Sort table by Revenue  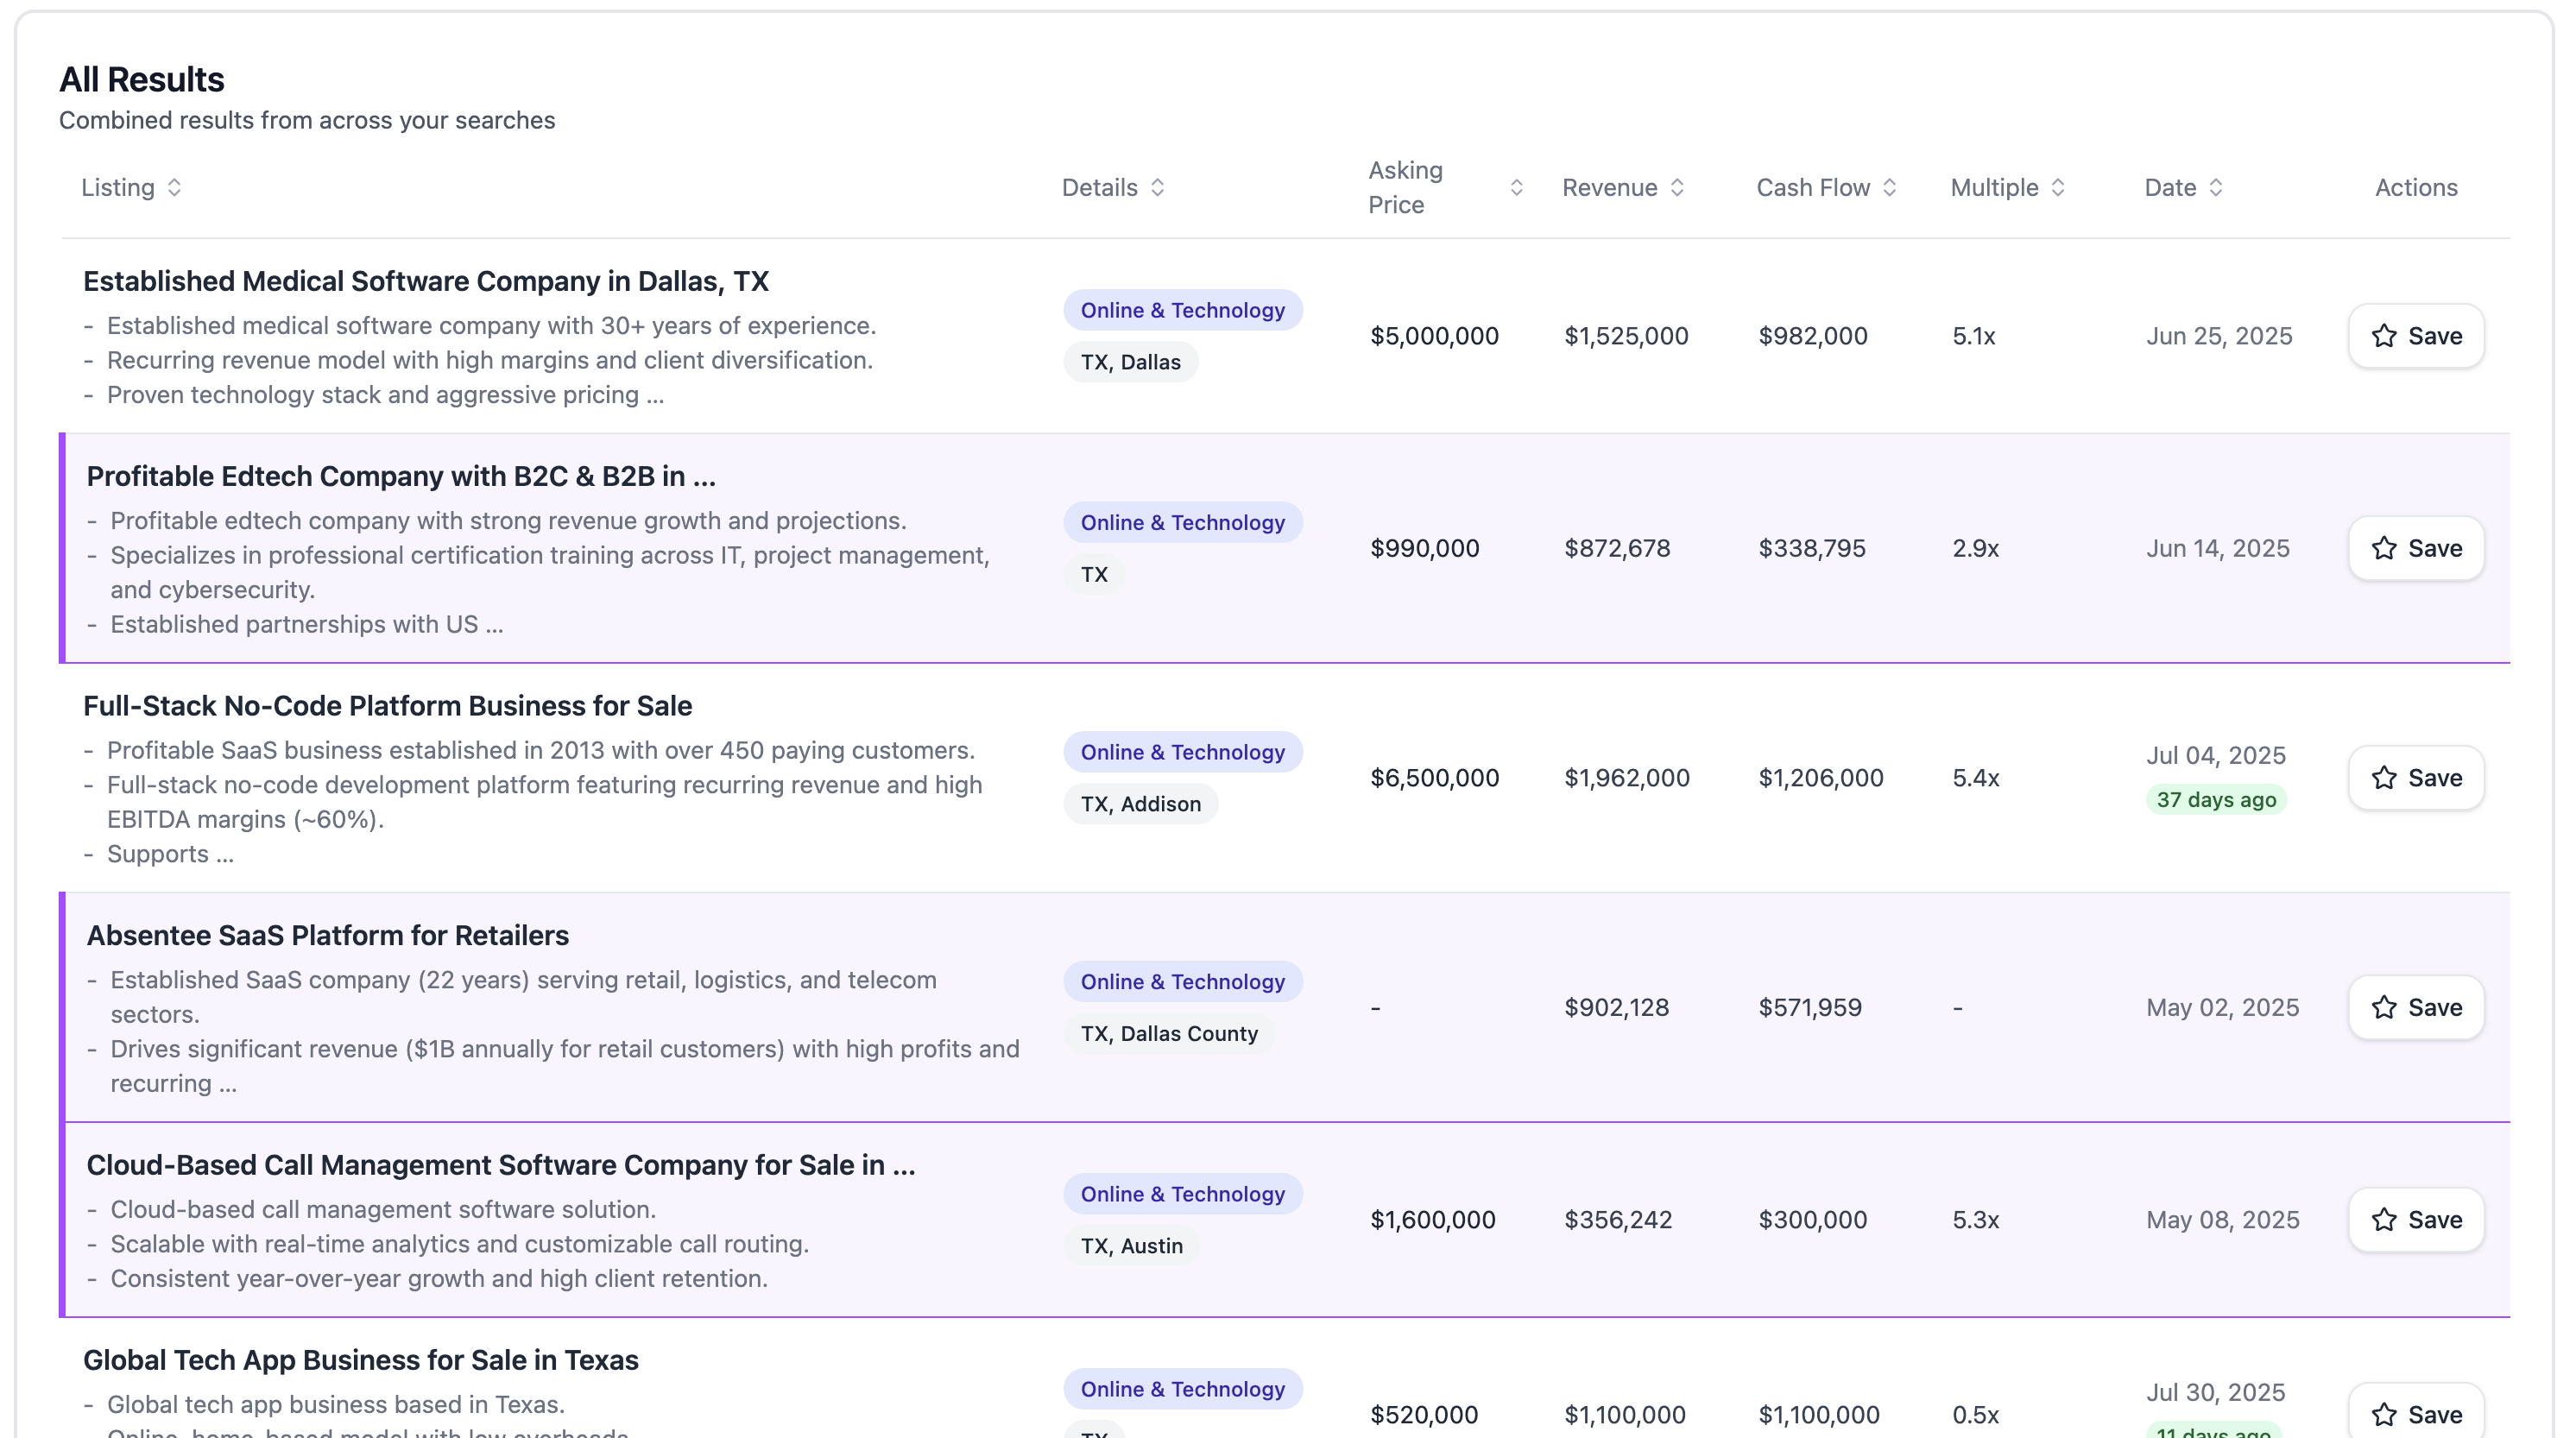pyautogui.click(x=1677, y=188)
